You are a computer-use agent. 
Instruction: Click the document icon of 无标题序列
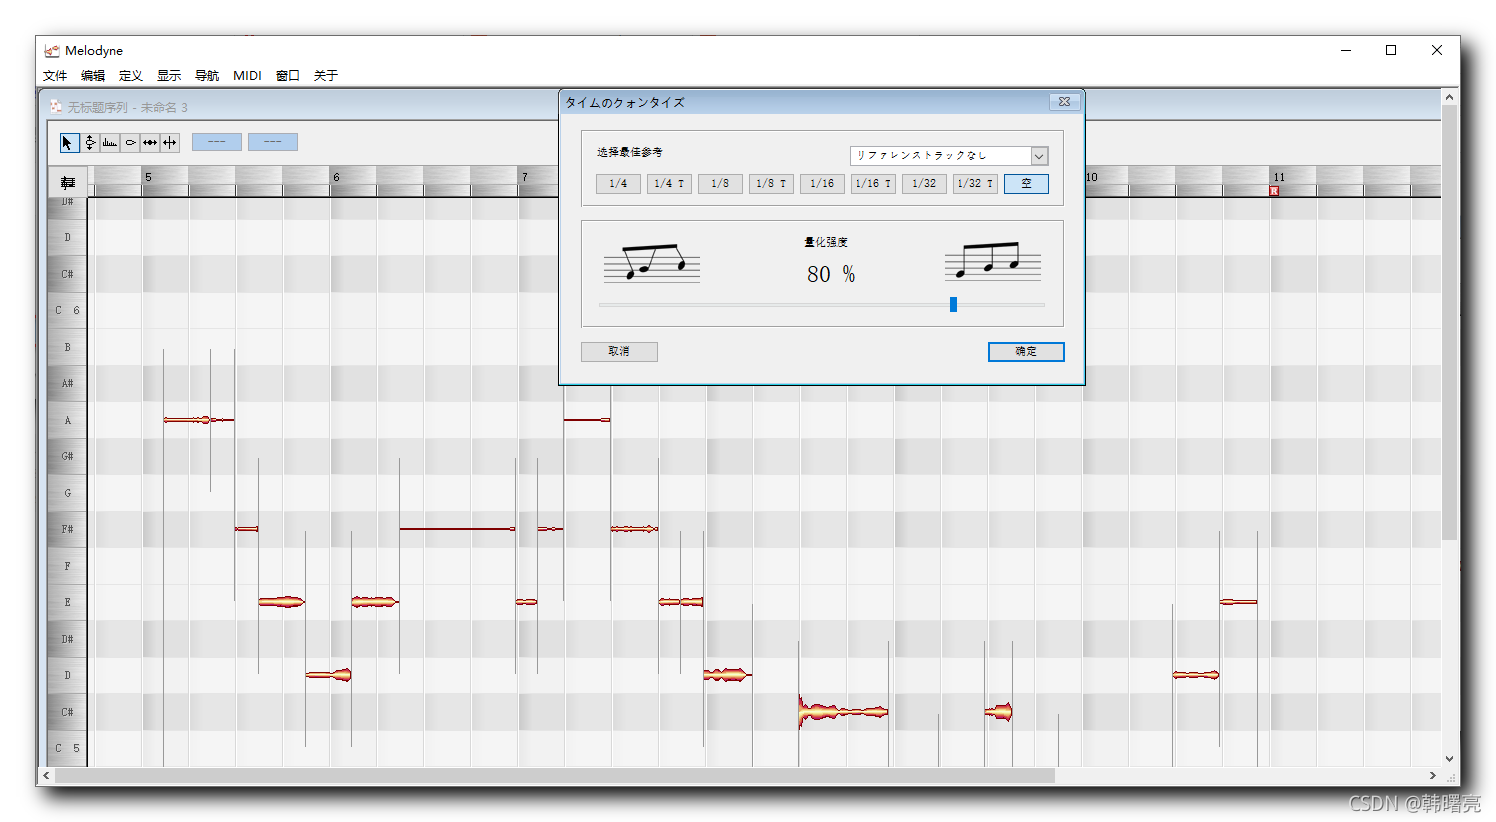click(56, 106)
